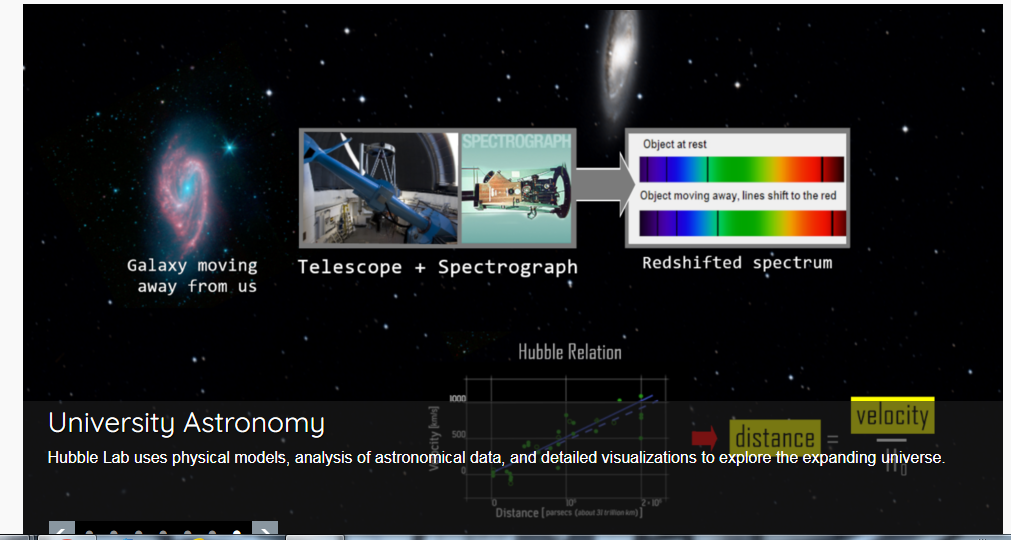
Task: Click the 'Galaxy moving away from us' caption
Action: 192,276
